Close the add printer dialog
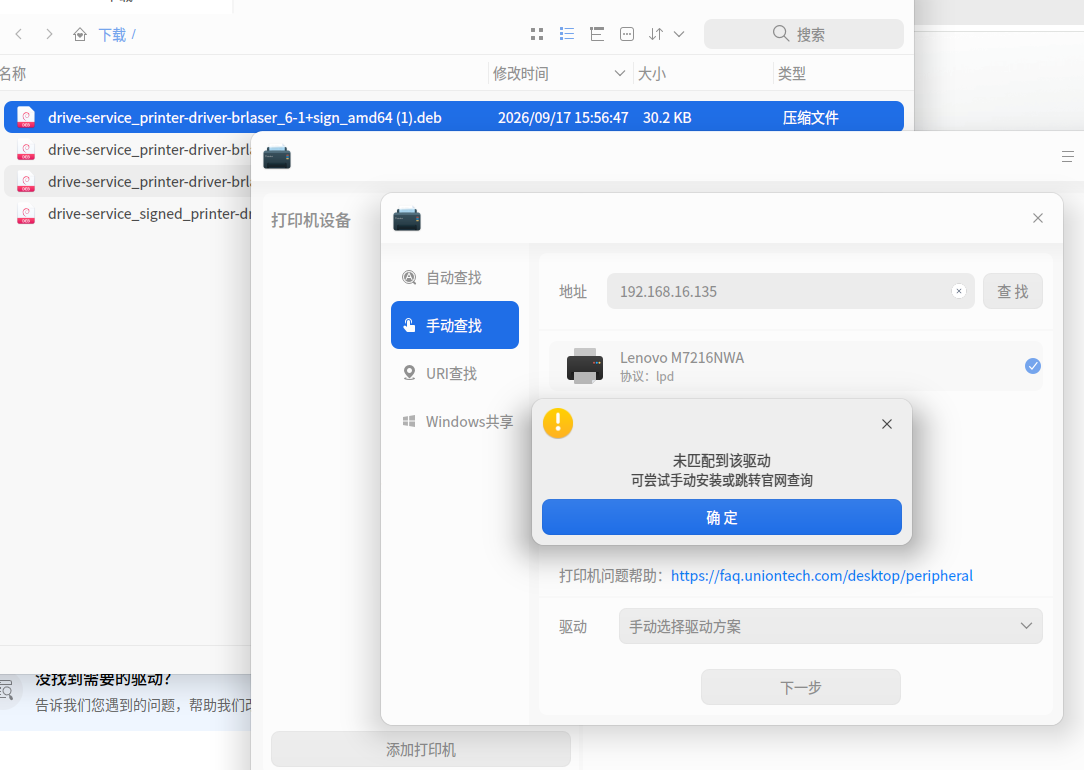 coord(1038,218)
